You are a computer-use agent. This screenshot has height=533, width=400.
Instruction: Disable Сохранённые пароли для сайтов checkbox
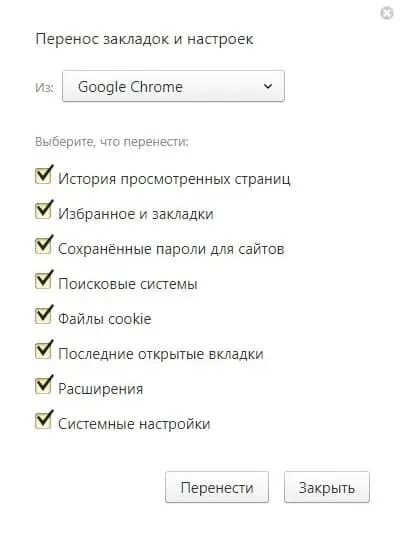tap(43, 246)
